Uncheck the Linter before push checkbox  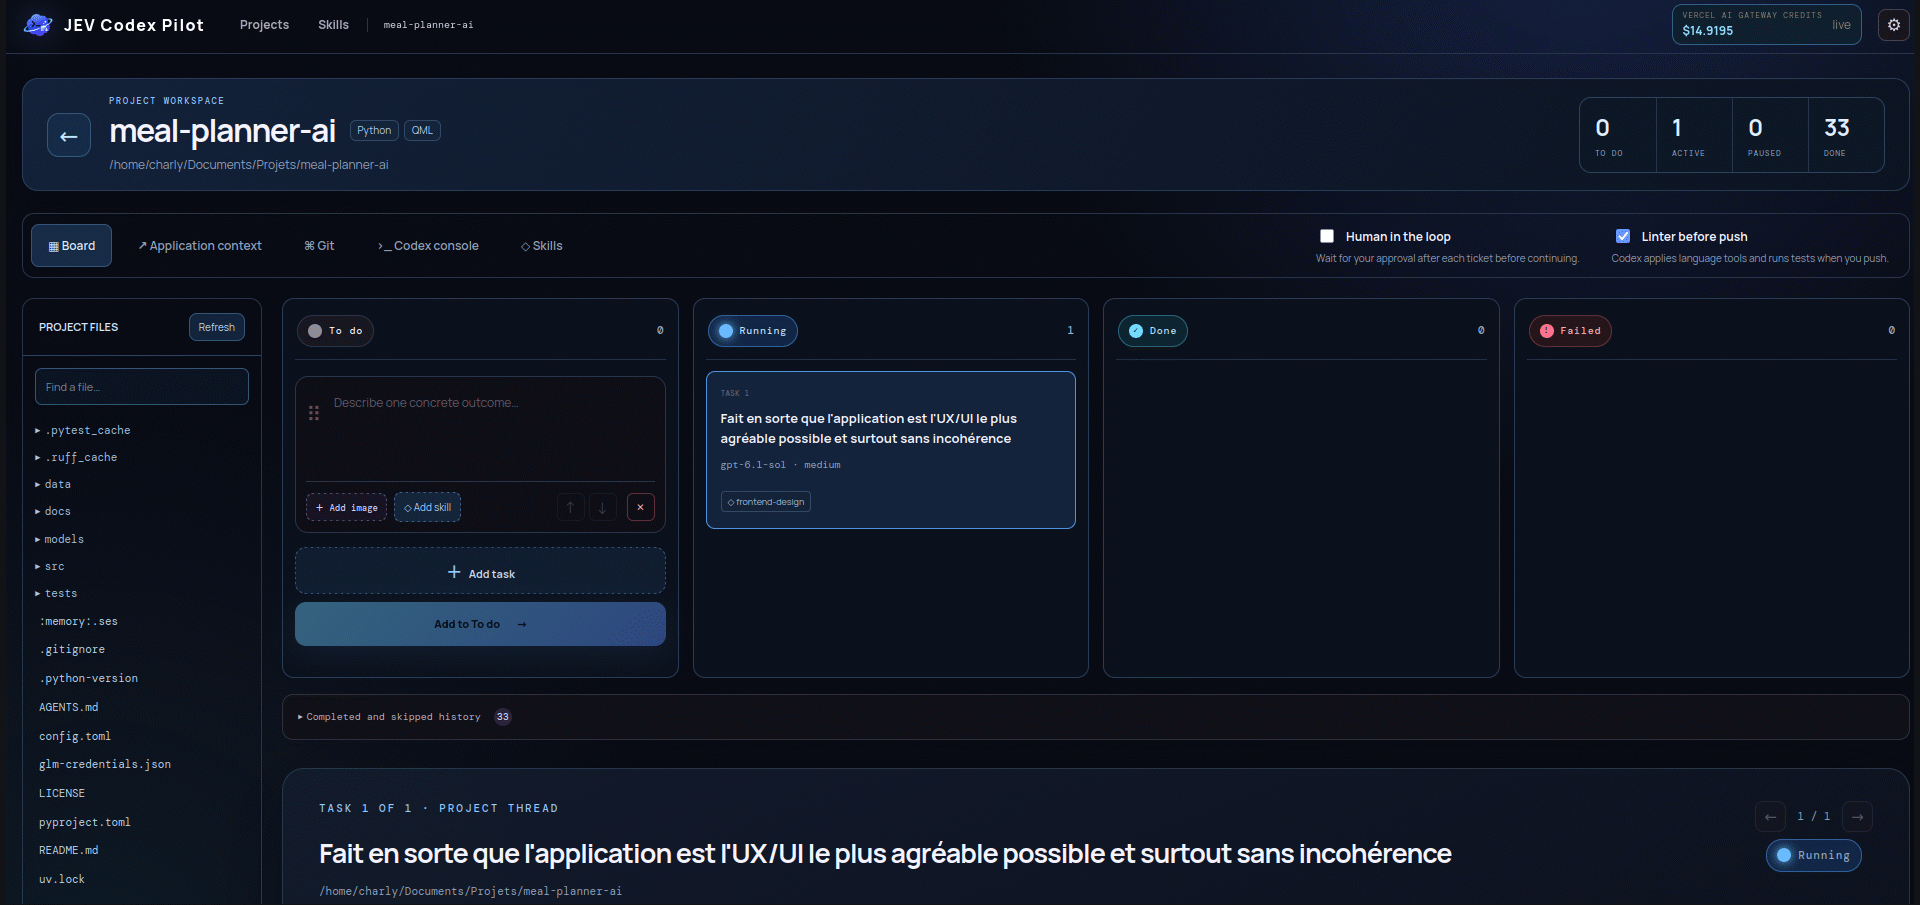click(1623, 237)
